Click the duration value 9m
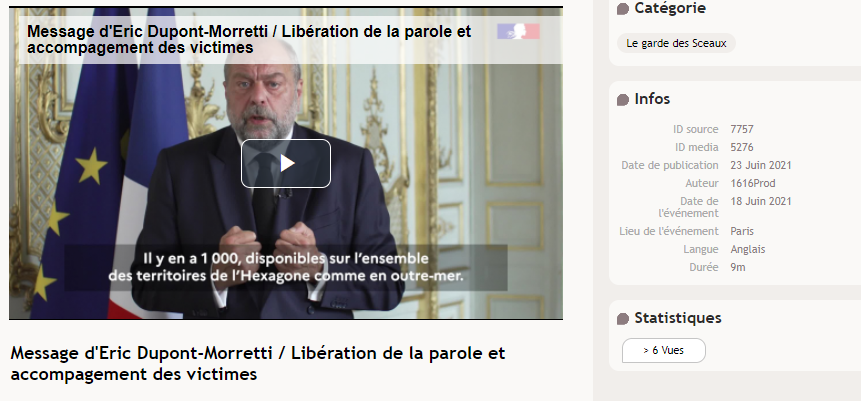Viewport: 861px width, 401px height. tap(738, 268)
